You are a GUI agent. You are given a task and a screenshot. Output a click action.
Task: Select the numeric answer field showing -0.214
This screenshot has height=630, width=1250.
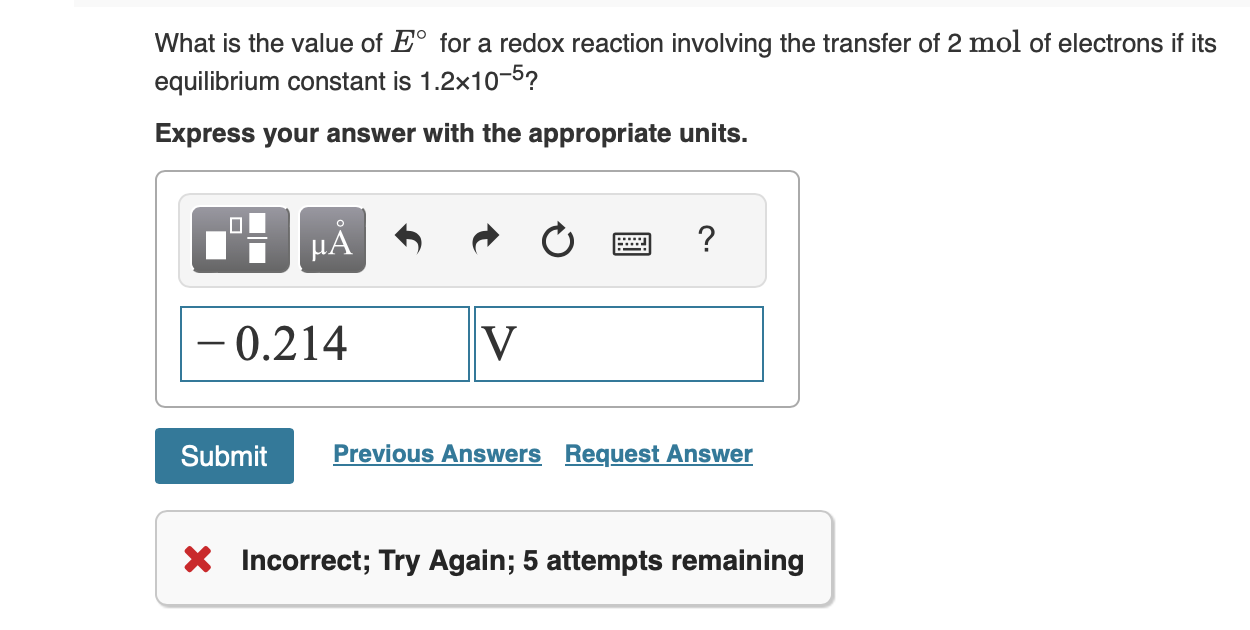coord(324,343)
